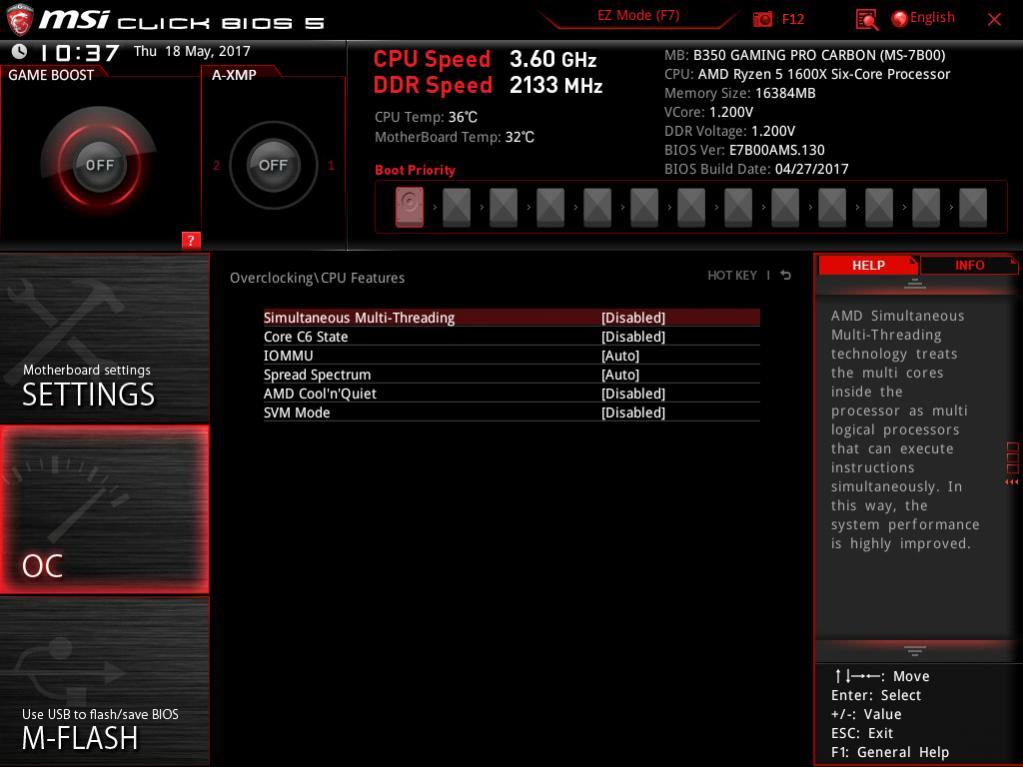Select the first boot priority hard disk

click(409, 207)
